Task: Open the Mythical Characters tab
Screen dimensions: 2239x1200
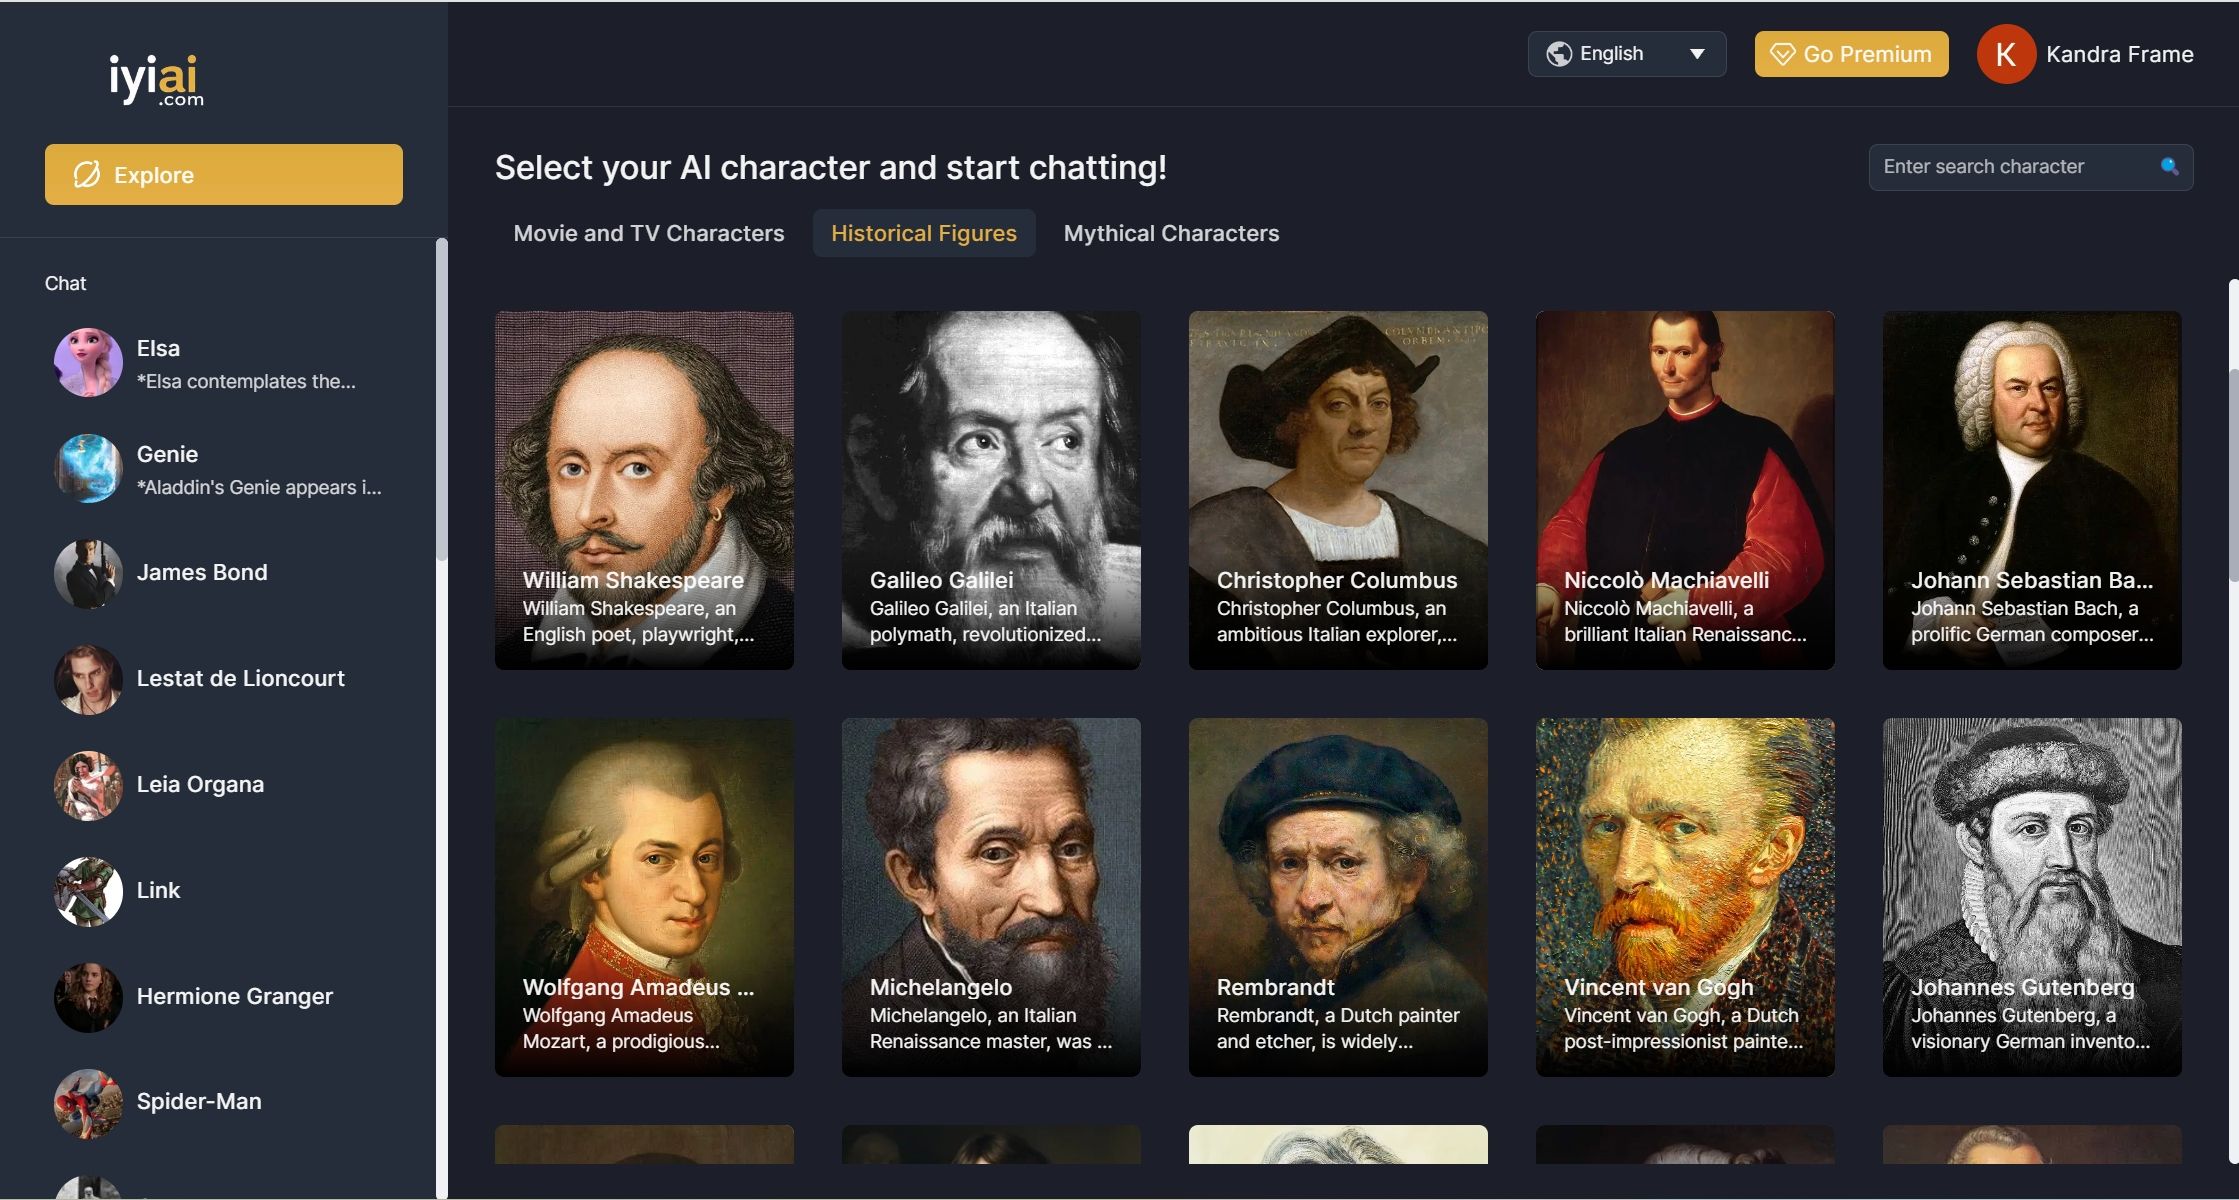Action: (1170, 233)
